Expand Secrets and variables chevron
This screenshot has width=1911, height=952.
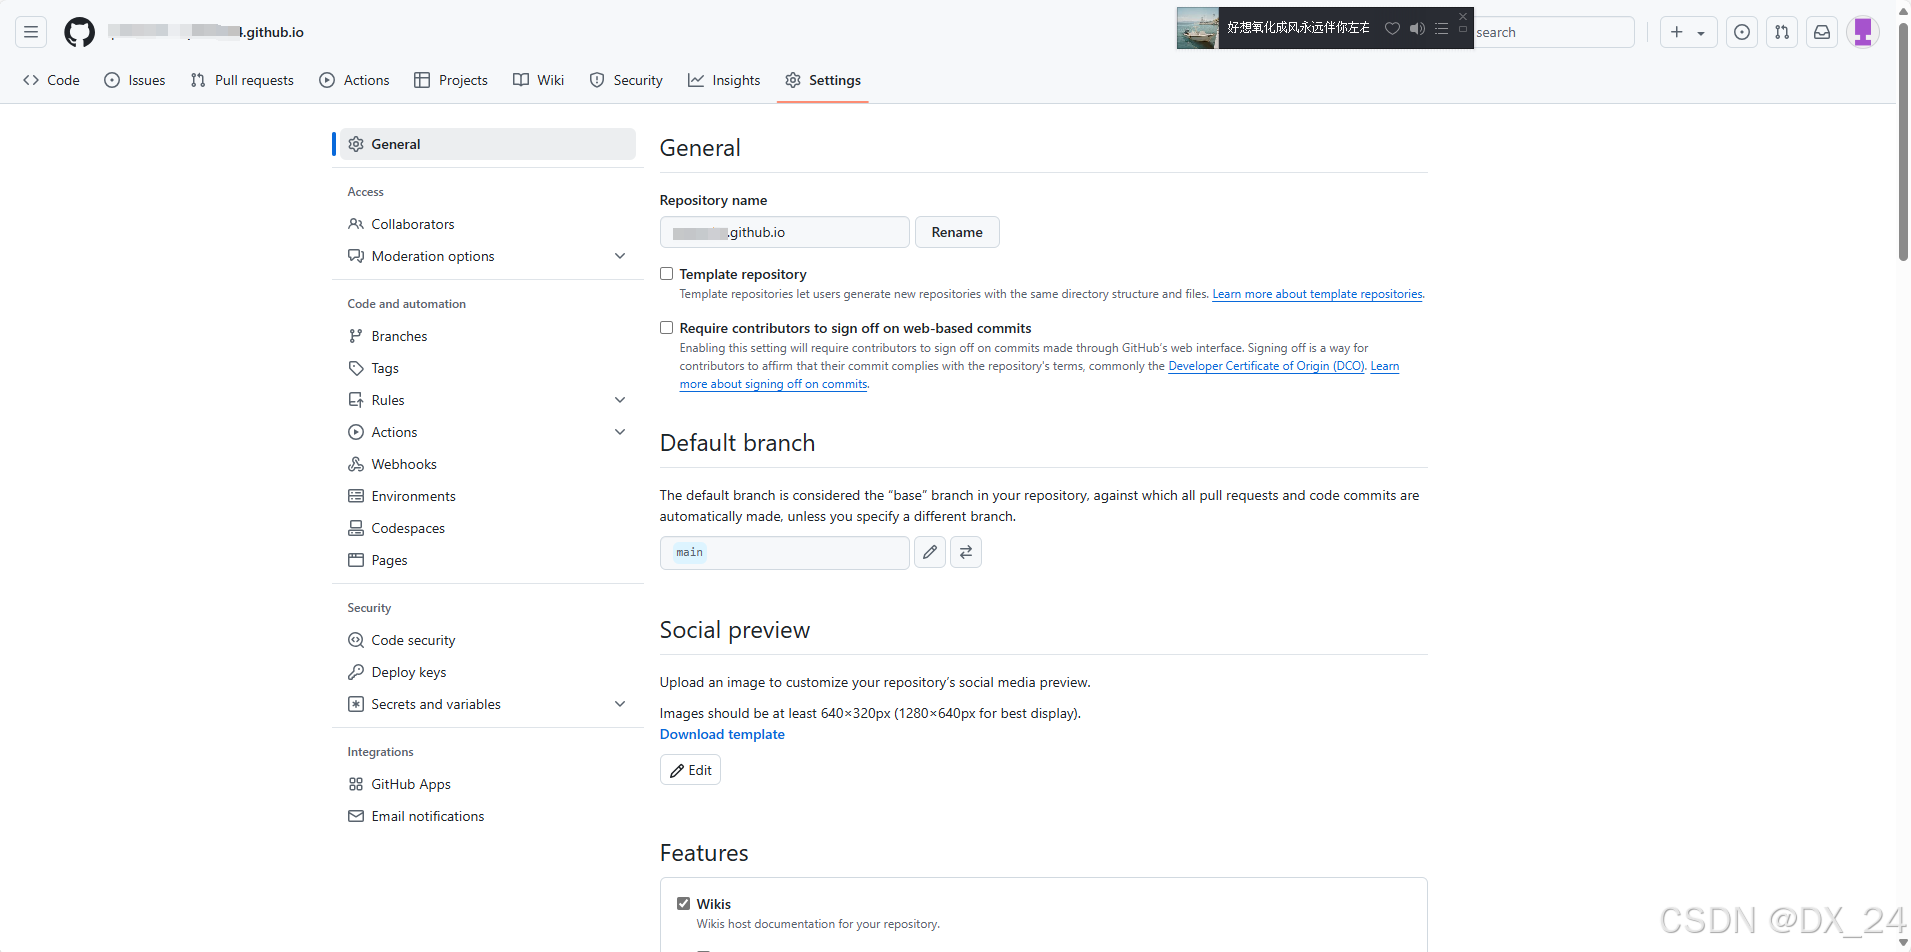[620, 704]
